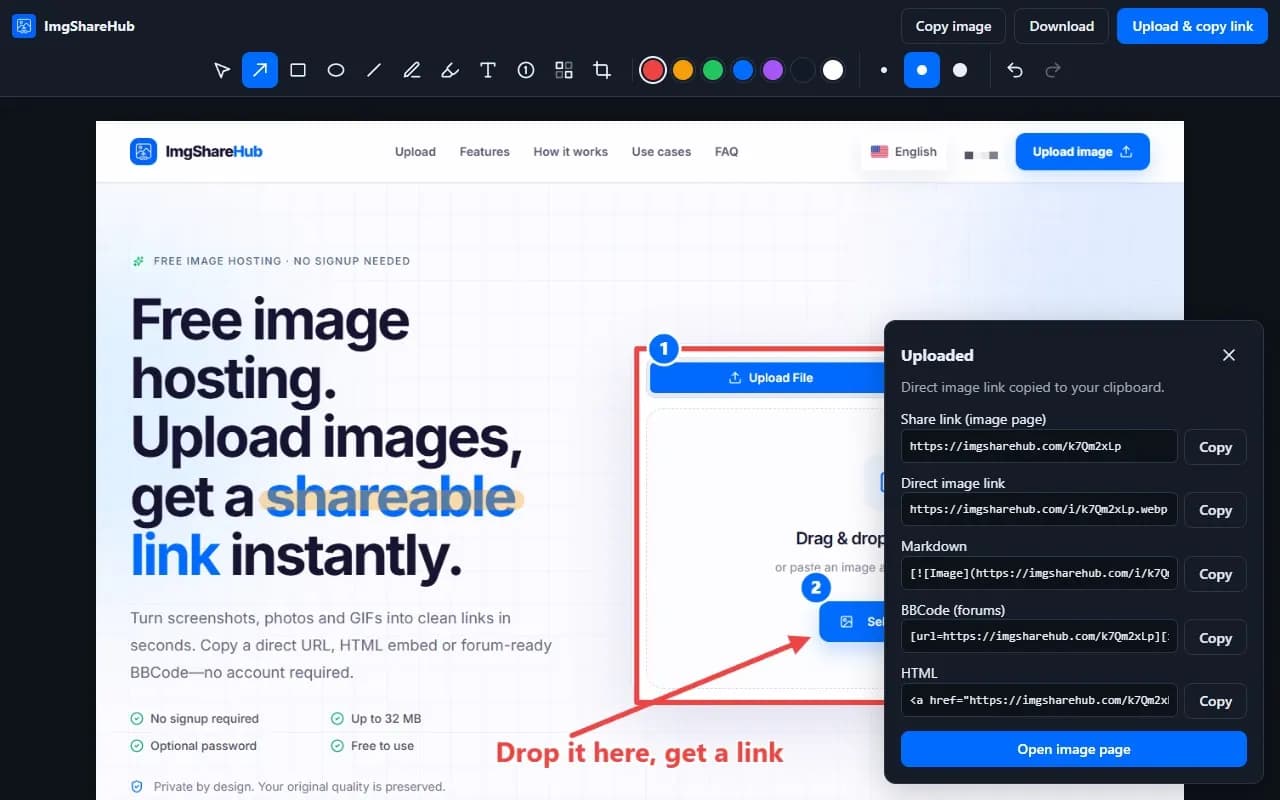Choose the Select pointer tool

click(x=222, y=70)
